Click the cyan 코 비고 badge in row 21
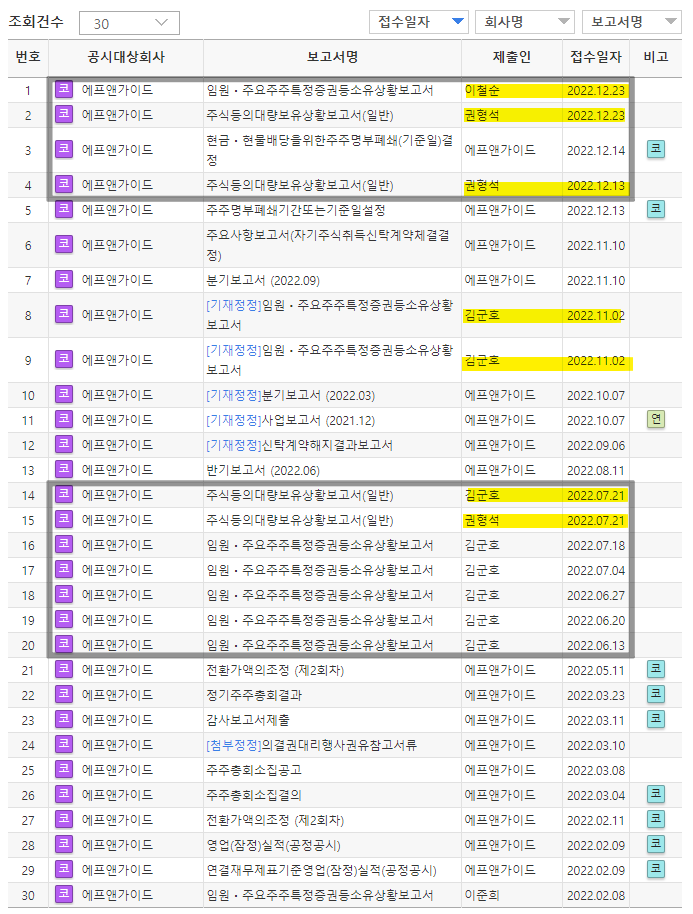The image size is (693, 914). [656, 669]
